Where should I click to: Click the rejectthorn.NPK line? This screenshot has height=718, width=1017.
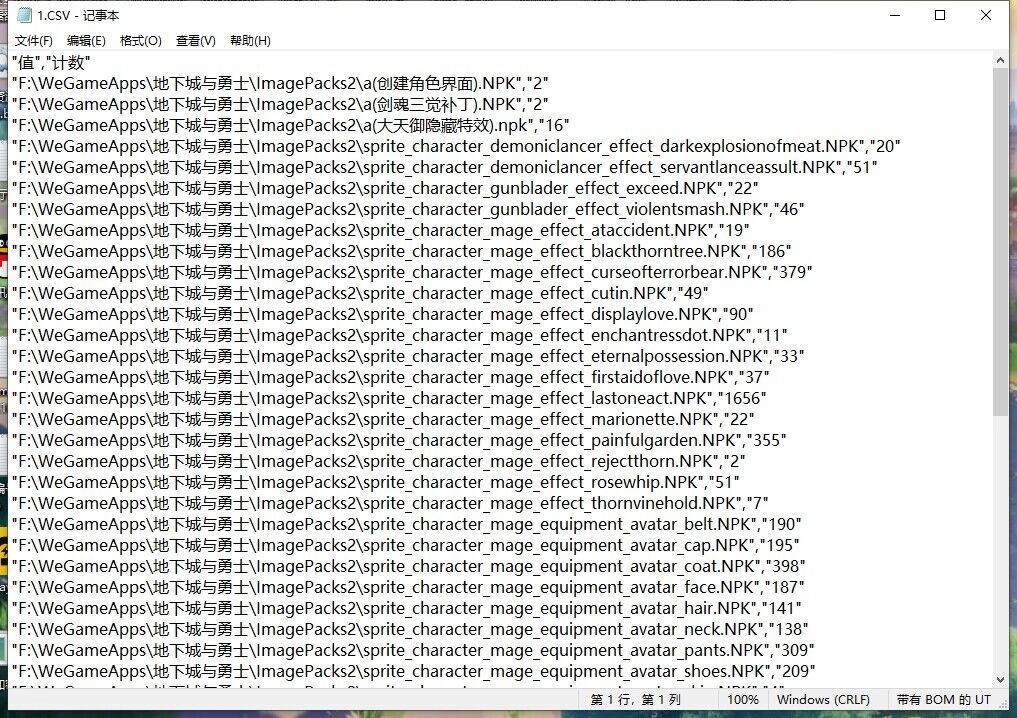[x=379, y=461]
